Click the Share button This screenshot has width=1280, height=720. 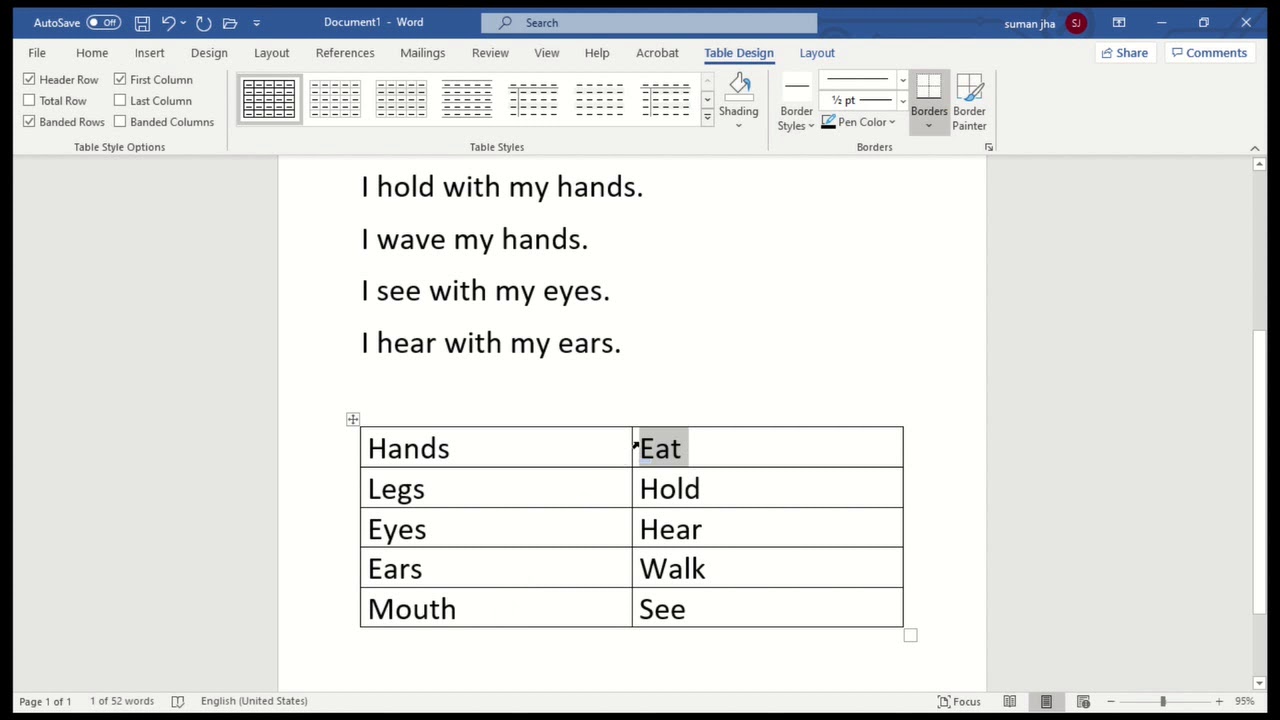click(1124, 53)
